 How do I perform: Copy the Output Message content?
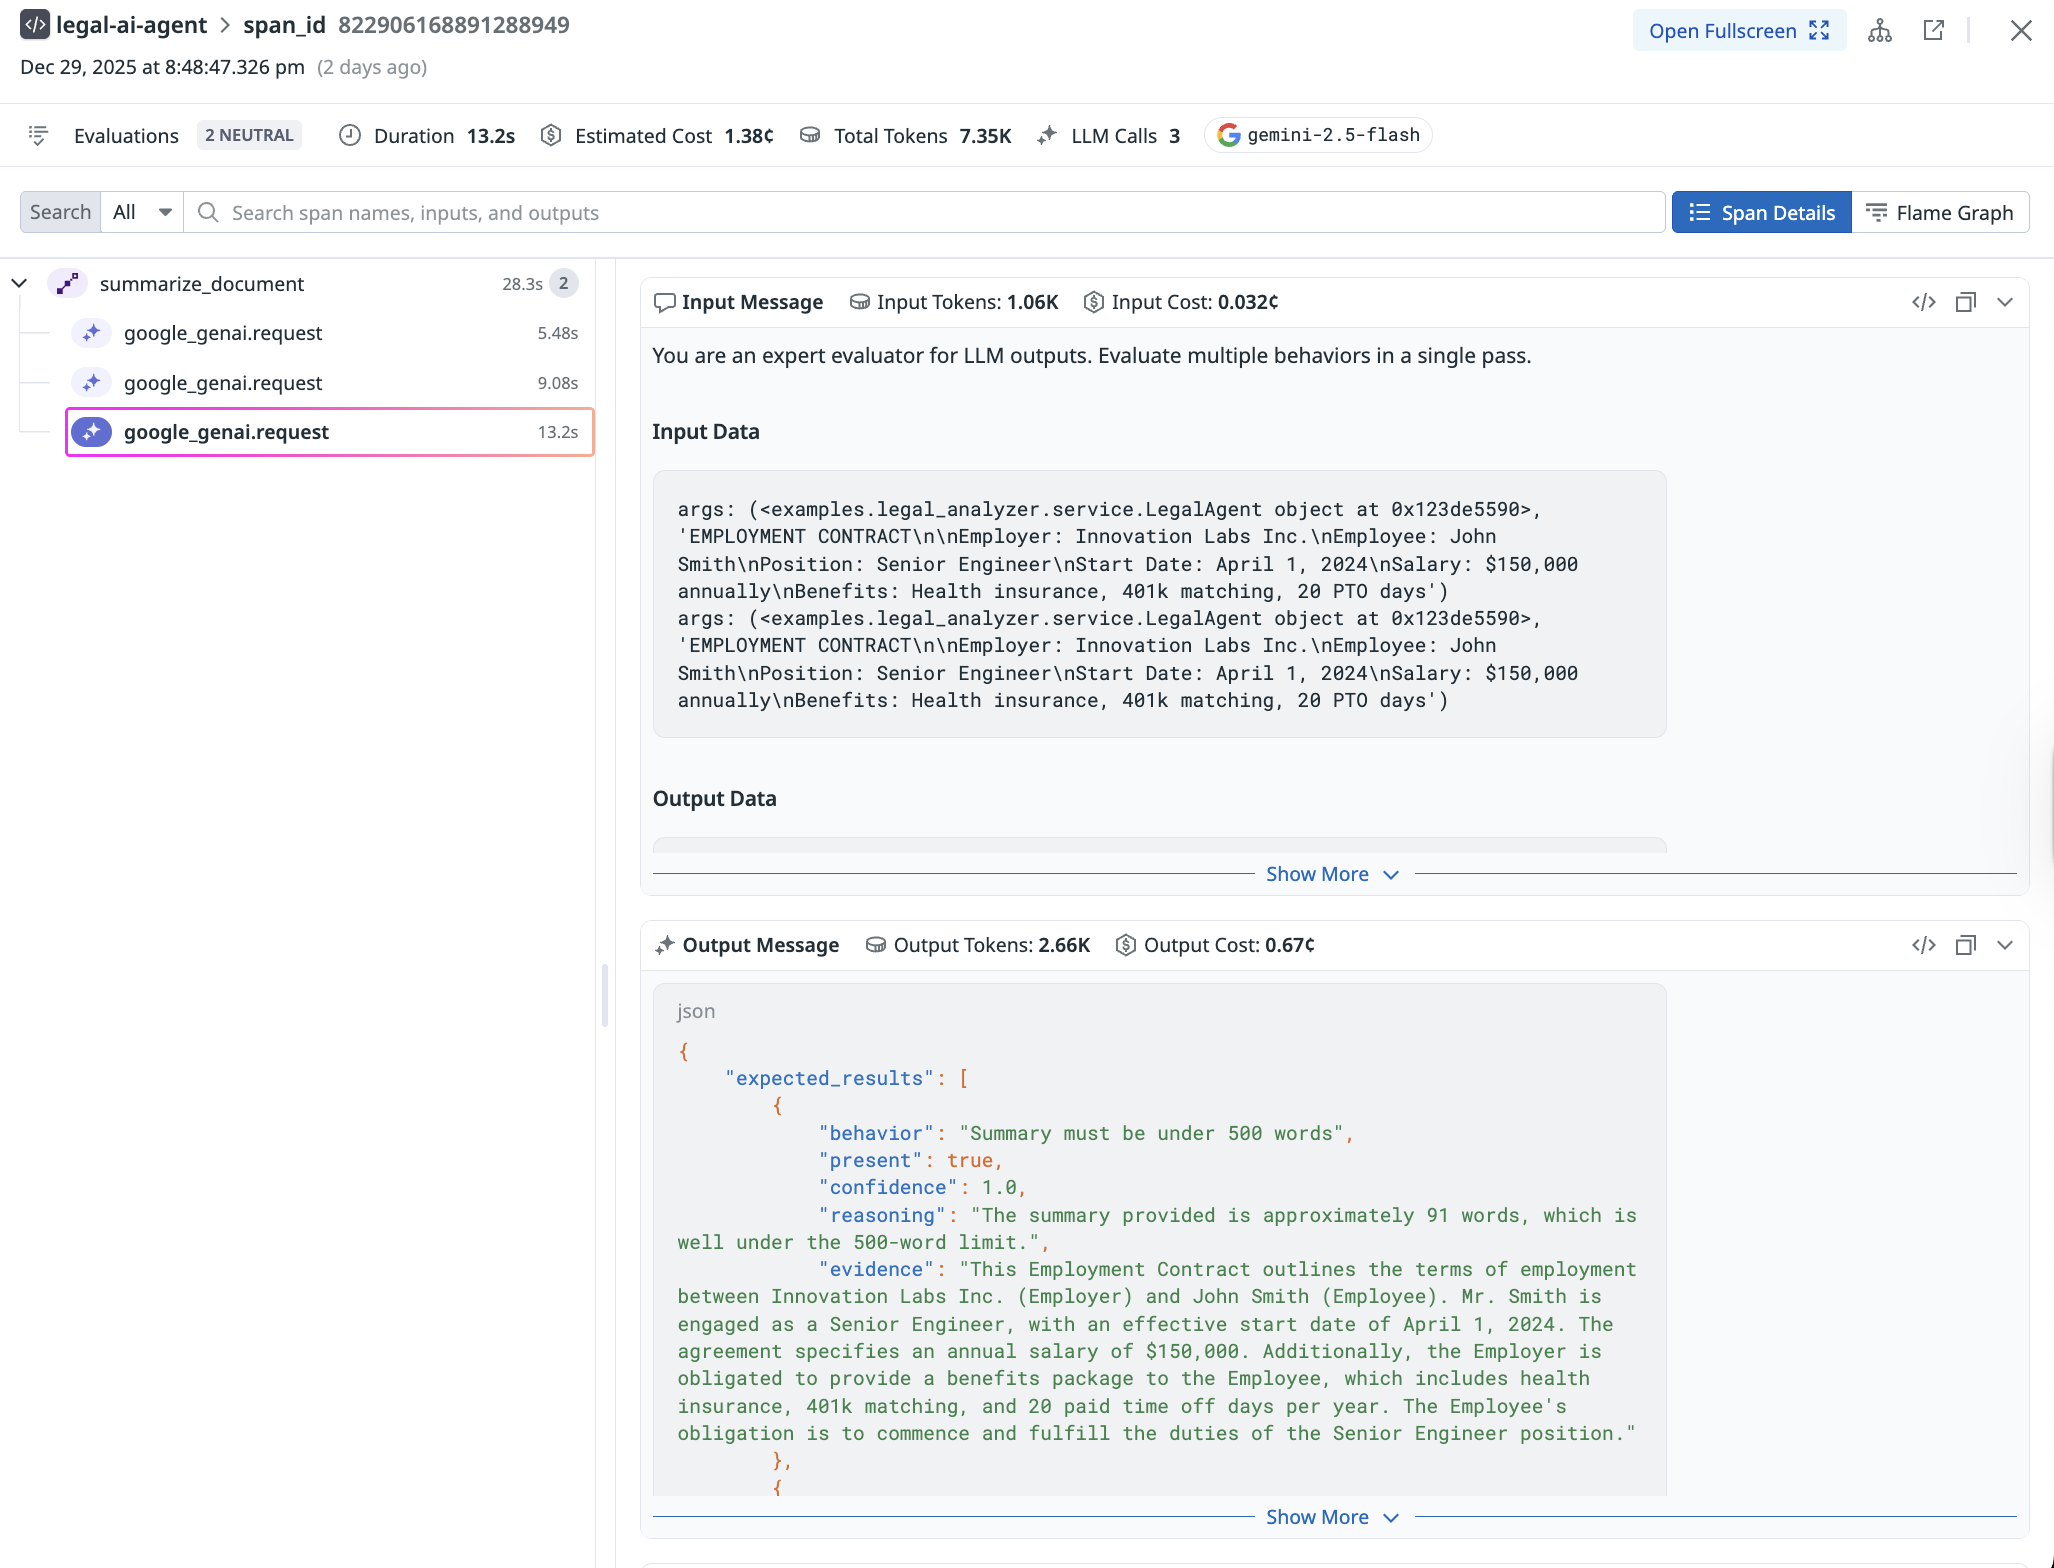[1966, 945]
